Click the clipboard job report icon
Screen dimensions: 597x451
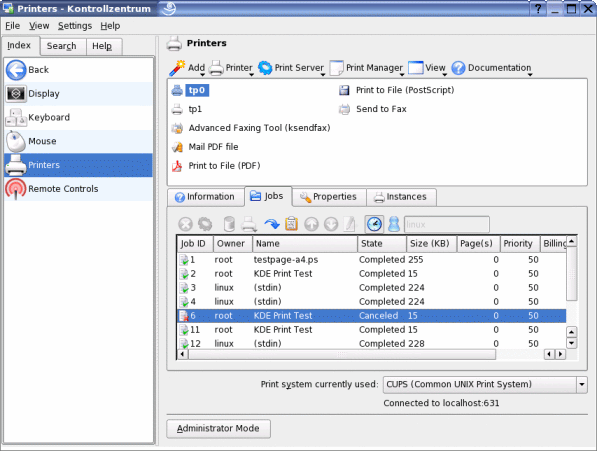coord(291,224)
